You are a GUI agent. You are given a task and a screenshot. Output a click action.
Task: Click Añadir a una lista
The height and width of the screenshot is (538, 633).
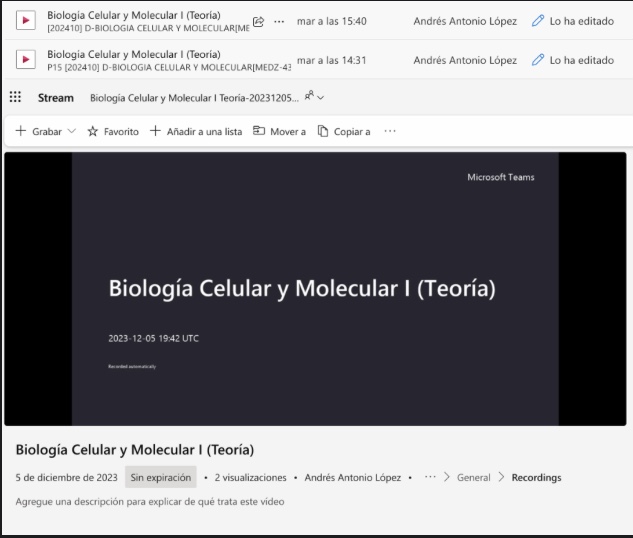pos(196,132)
